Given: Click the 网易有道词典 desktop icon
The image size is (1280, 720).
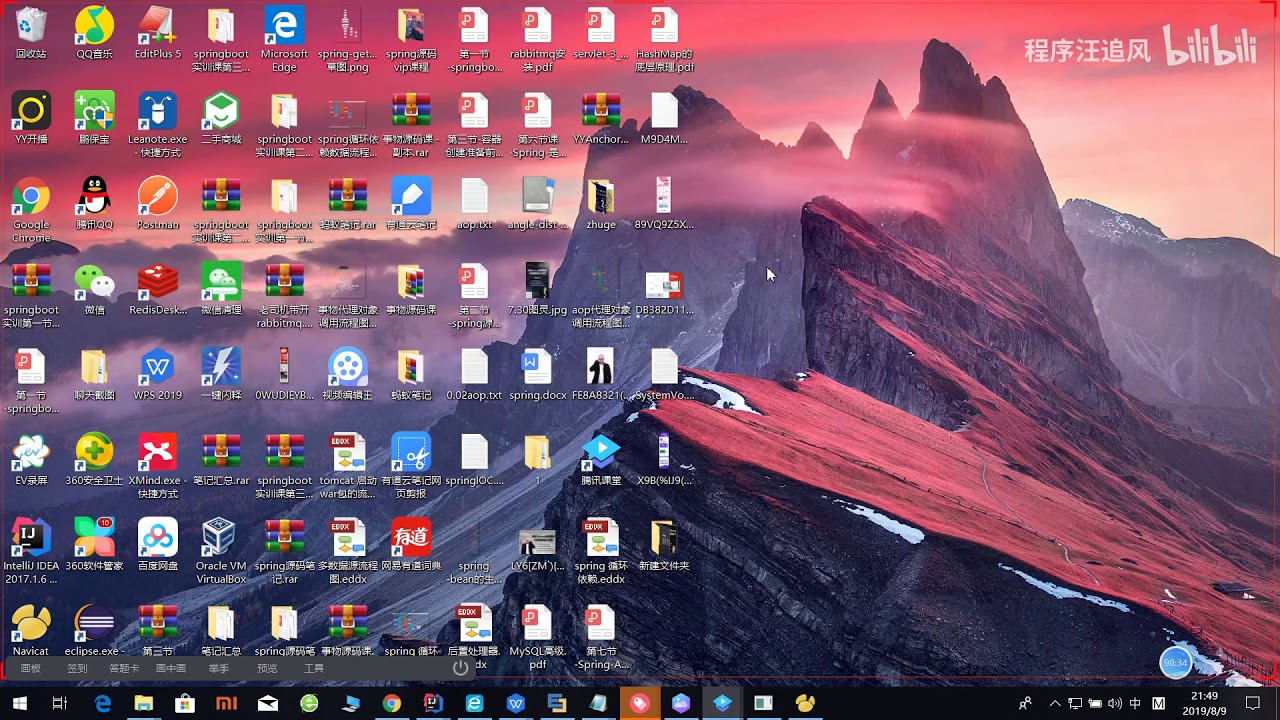Looking at the screenshot, I should pos(411,544).
